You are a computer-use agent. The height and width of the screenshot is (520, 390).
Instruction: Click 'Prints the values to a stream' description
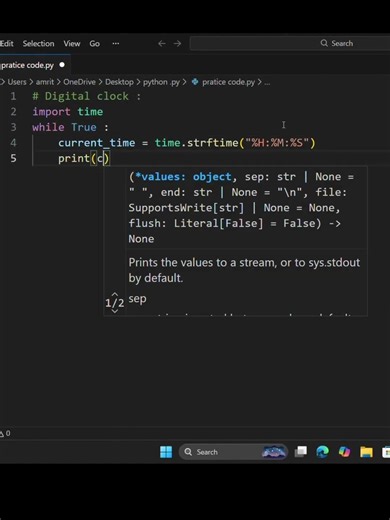[244, 270]
